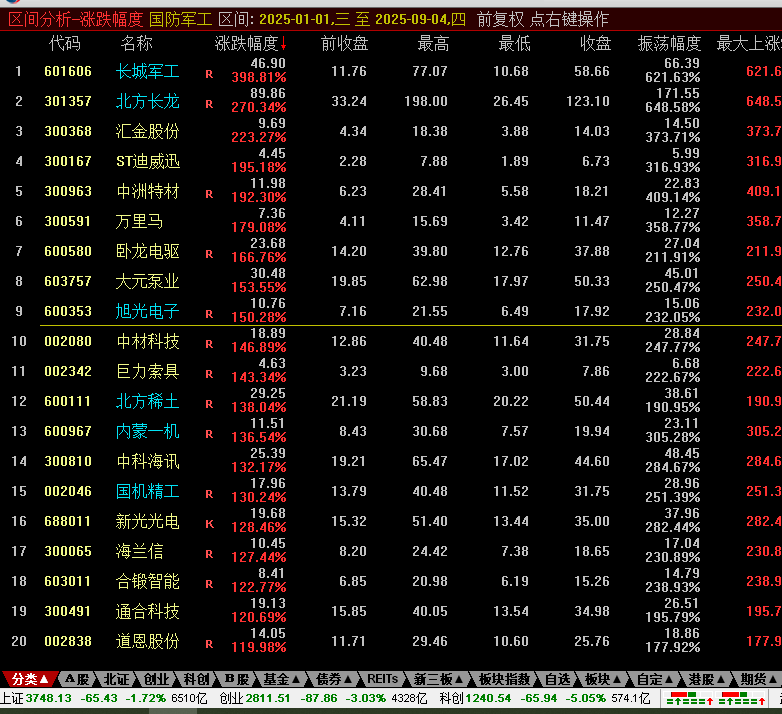
Task: Select the 科创 bottom tab
Action: (x=196, y=679)
